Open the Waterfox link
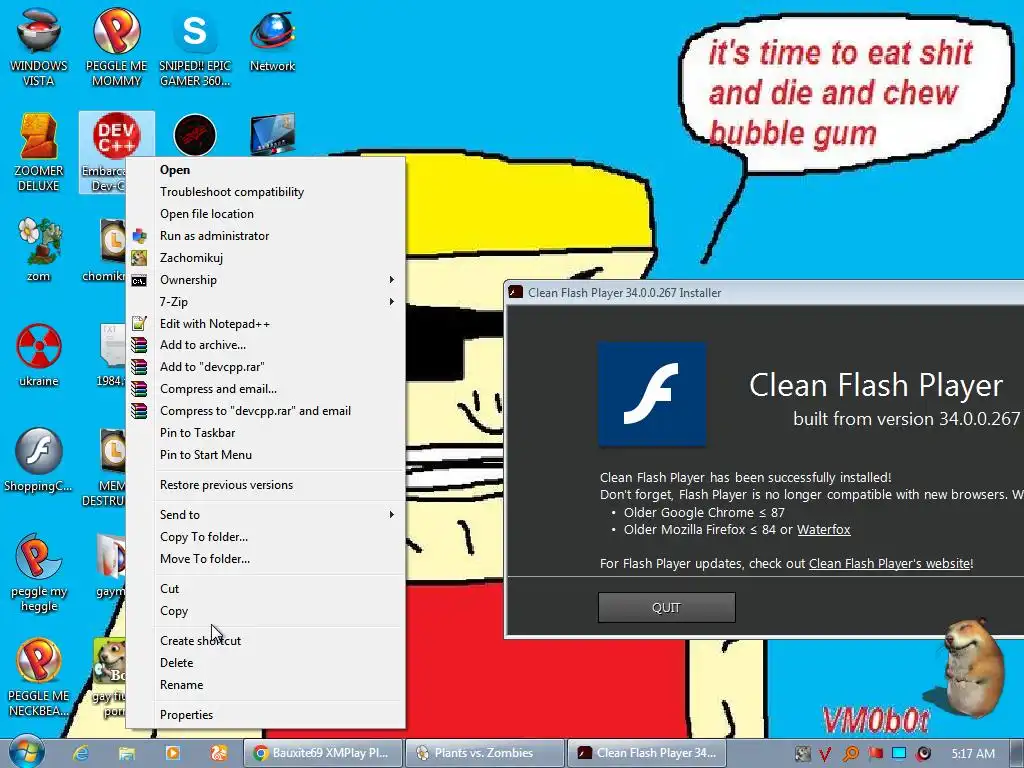The height and width of the screenshot is (768, 1024). point(824,530)
